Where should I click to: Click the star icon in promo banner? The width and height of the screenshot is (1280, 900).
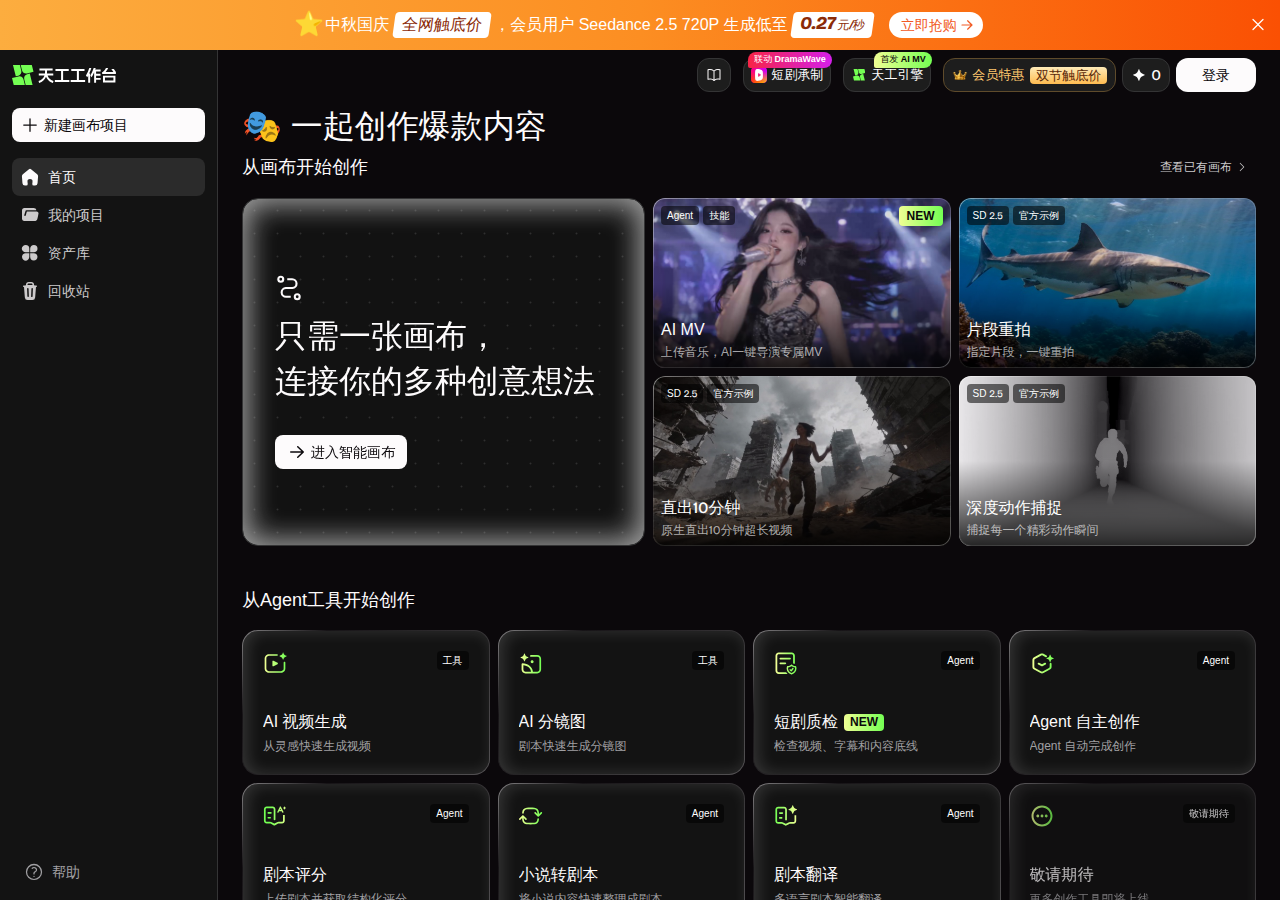pyautogui.click(x=308, y=24)
